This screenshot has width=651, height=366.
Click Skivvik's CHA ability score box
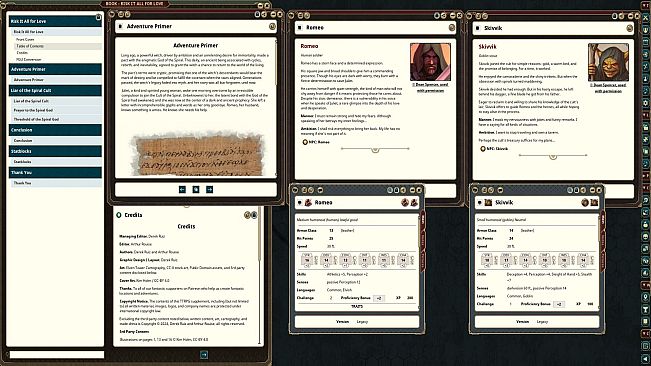583,260
